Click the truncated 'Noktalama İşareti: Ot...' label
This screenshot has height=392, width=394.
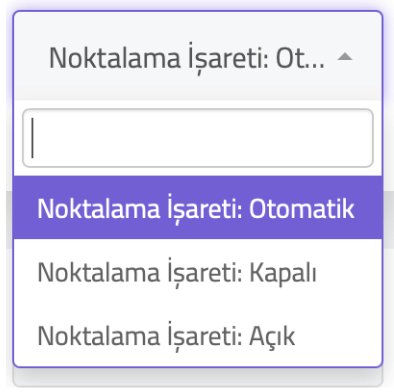point(187,58)
